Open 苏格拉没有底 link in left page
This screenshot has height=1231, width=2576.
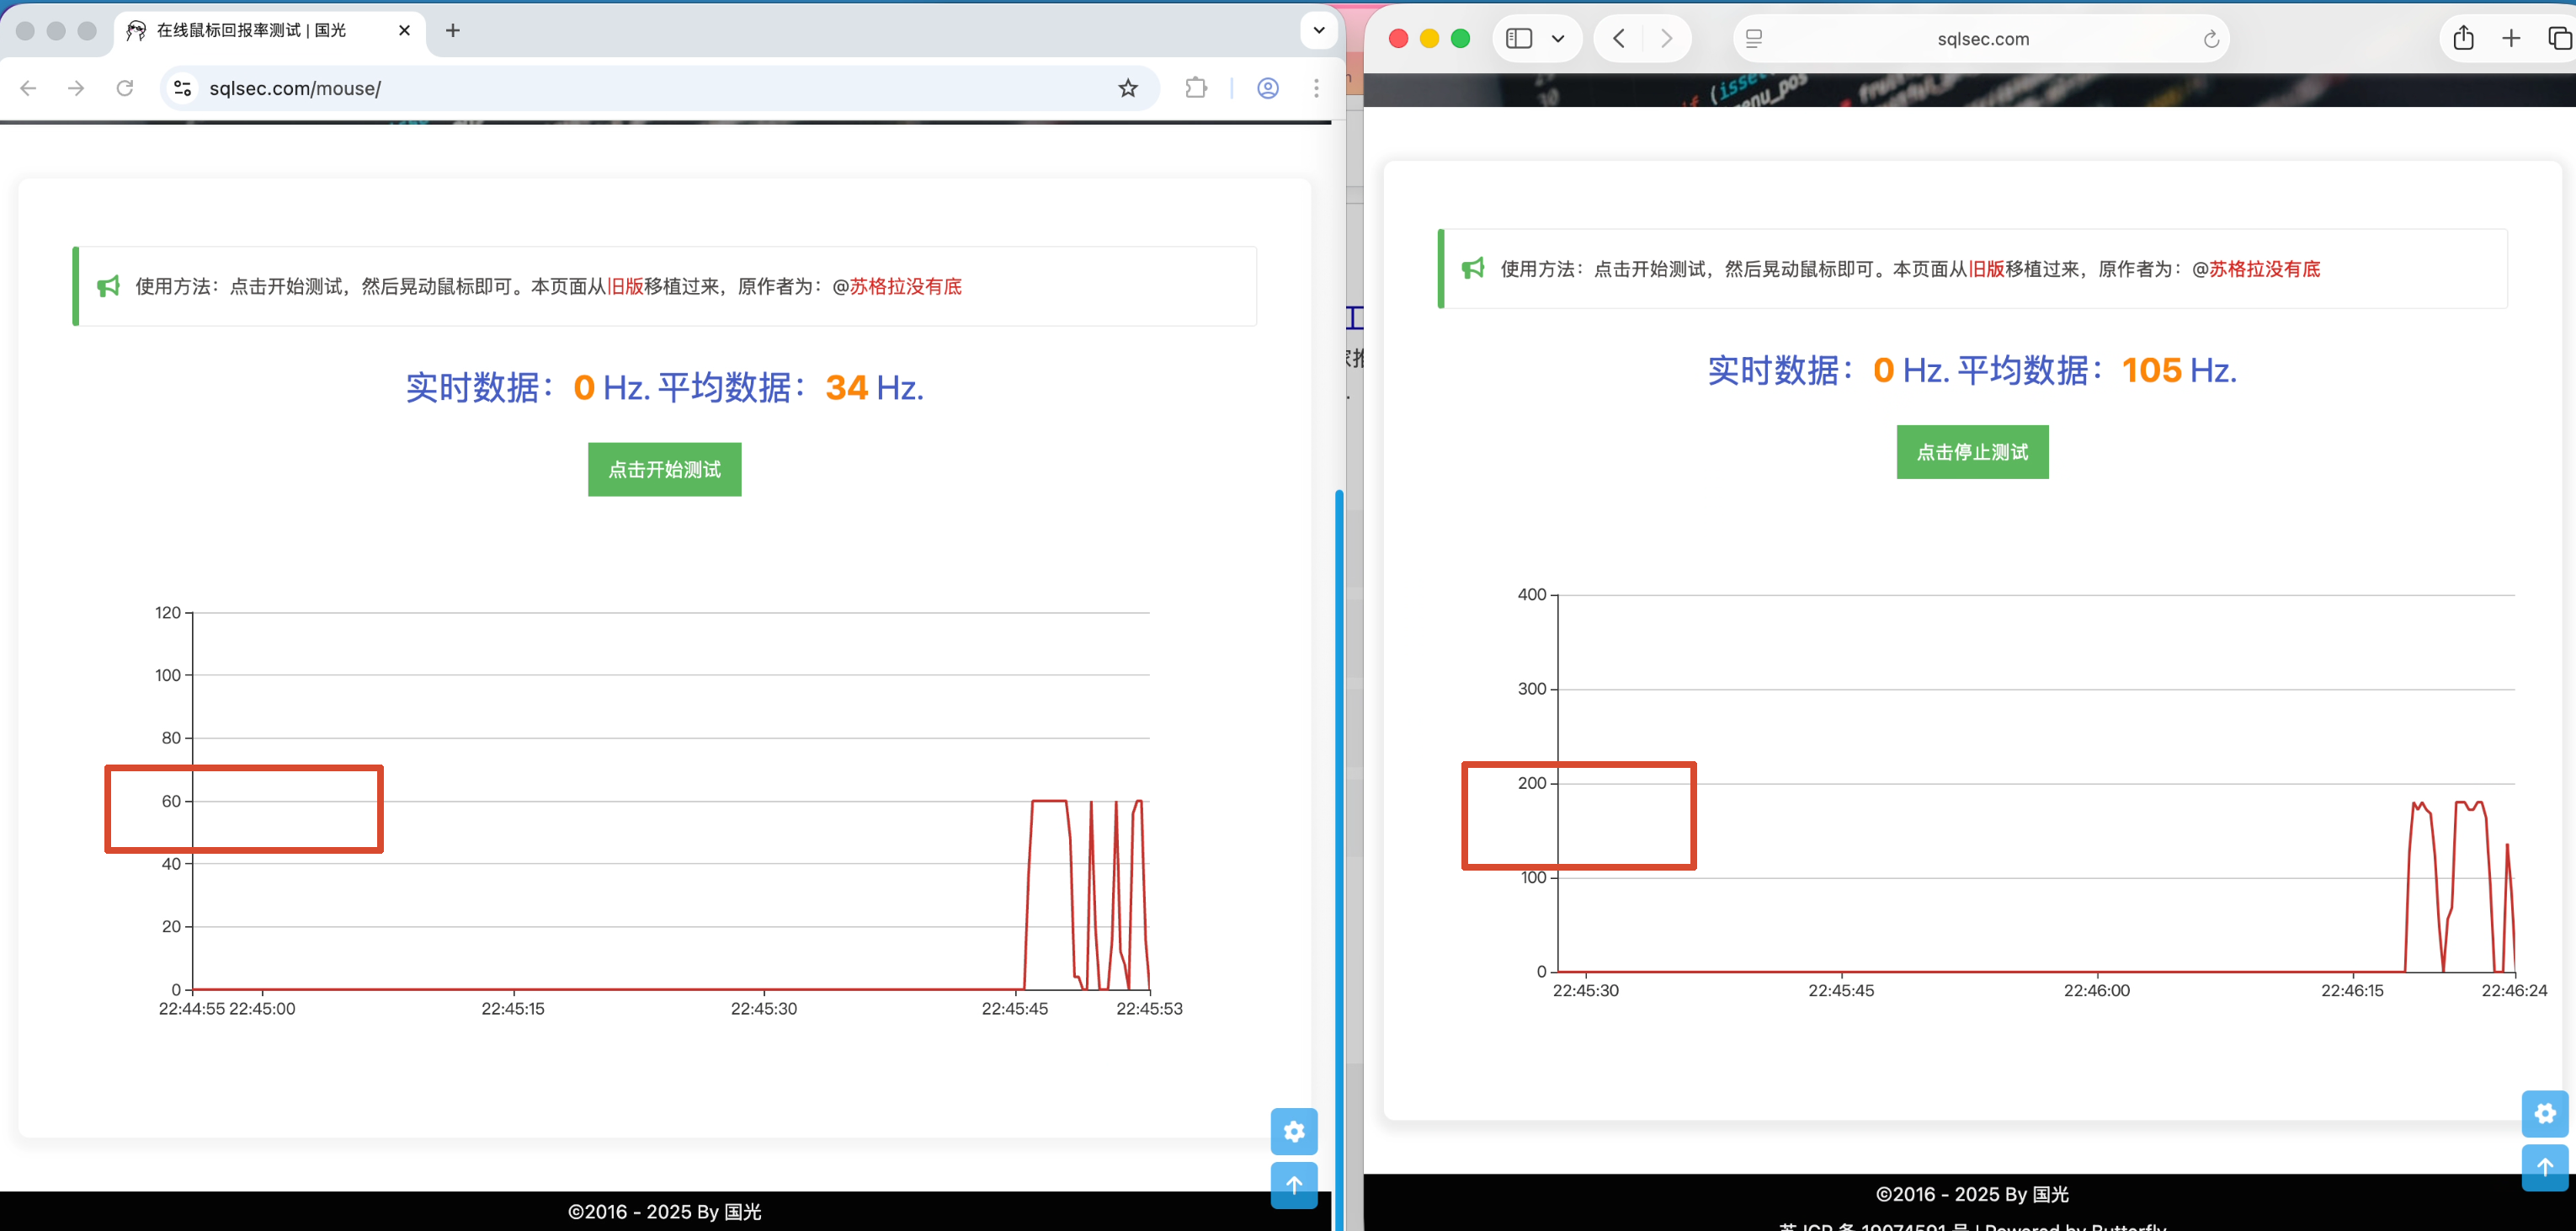(x=905, y=286)
